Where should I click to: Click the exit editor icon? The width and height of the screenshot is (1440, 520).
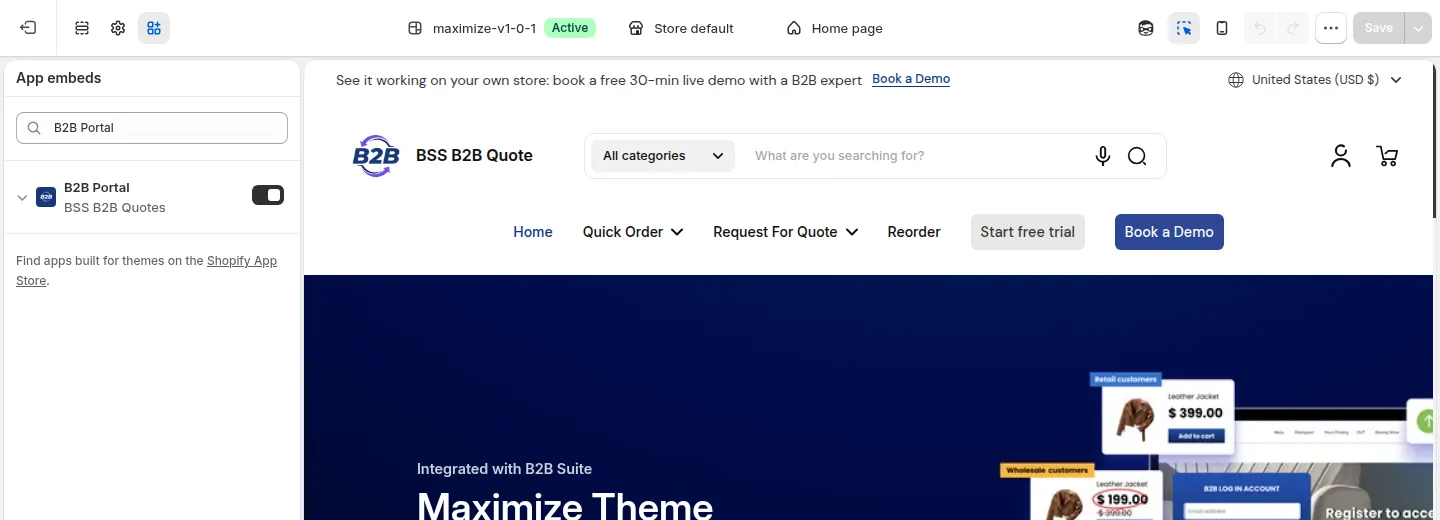28,28
